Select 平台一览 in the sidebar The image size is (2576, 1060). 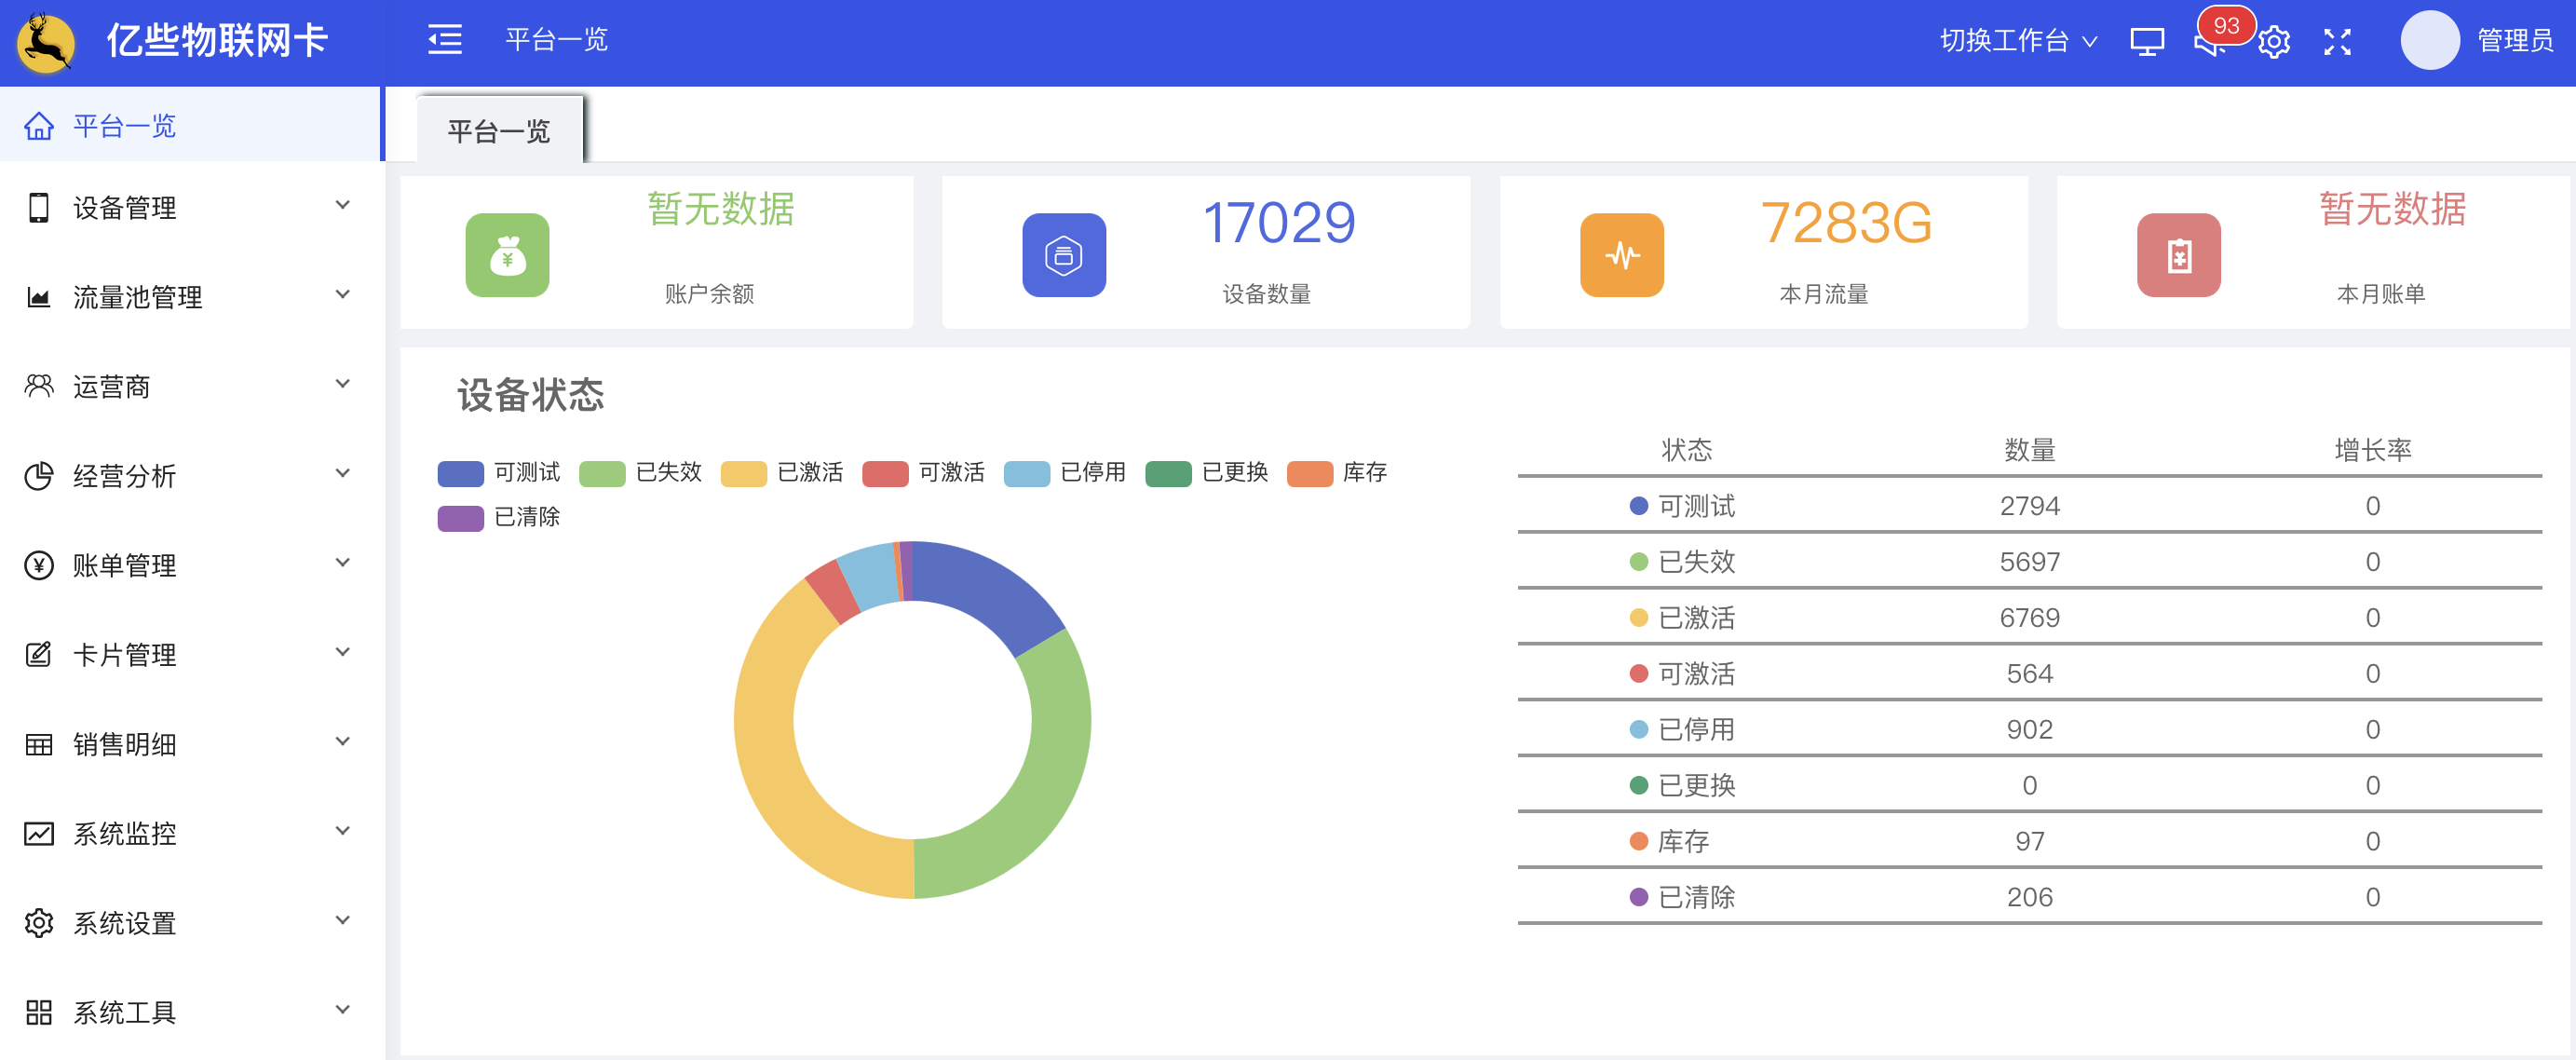(x=191, y=125)
